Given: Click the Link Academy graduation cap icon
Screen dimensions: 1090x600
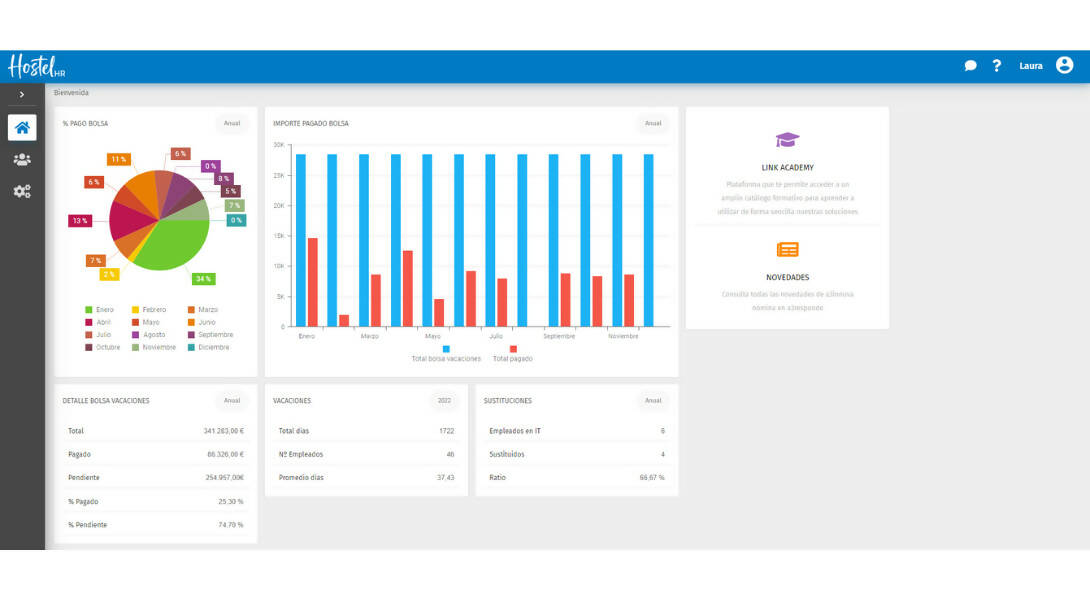Looking at the screenshot, I should 787,140.
